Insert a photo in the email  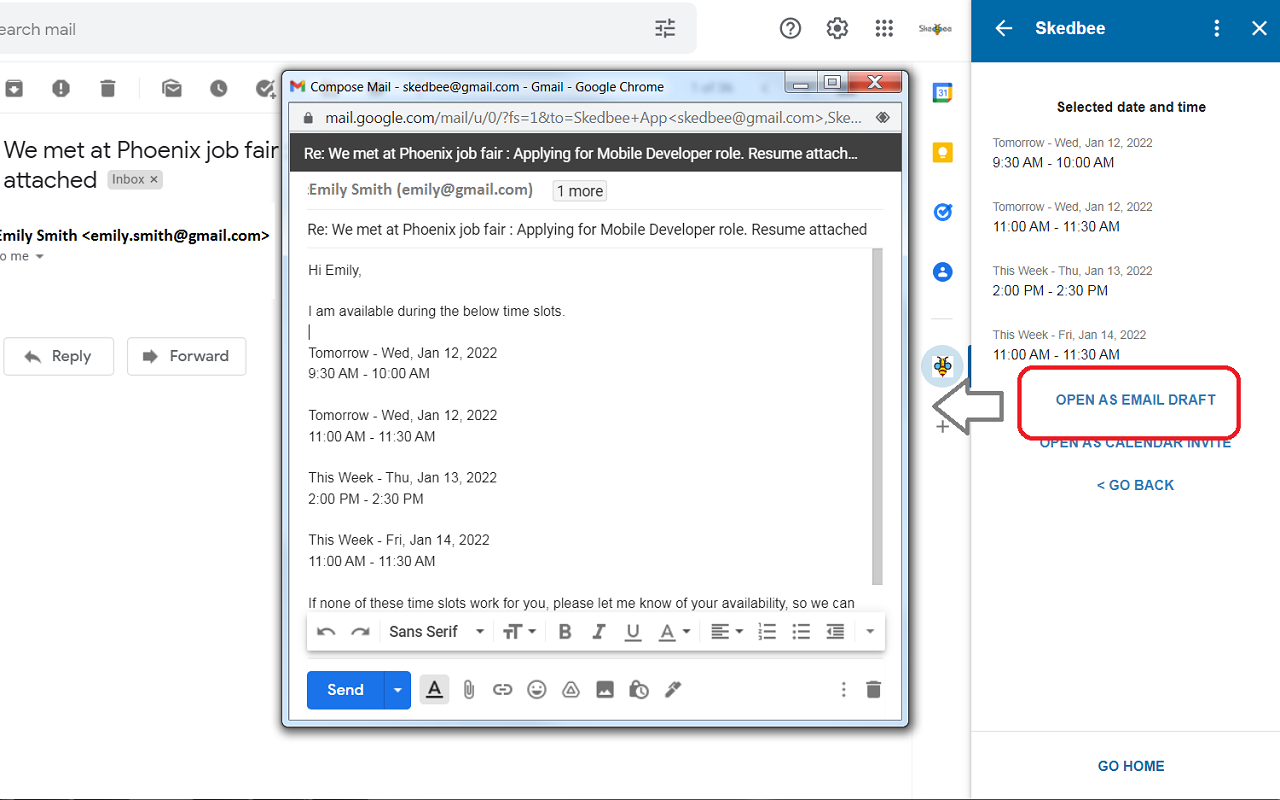click(605, 690)
